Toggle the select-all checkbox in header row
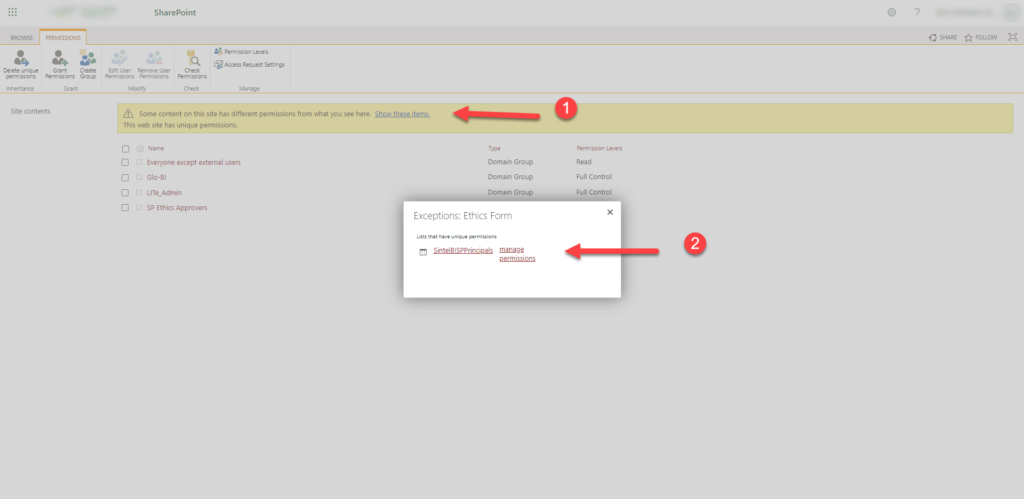Viewport: 1024px width, 499px height. coord(125,149)
